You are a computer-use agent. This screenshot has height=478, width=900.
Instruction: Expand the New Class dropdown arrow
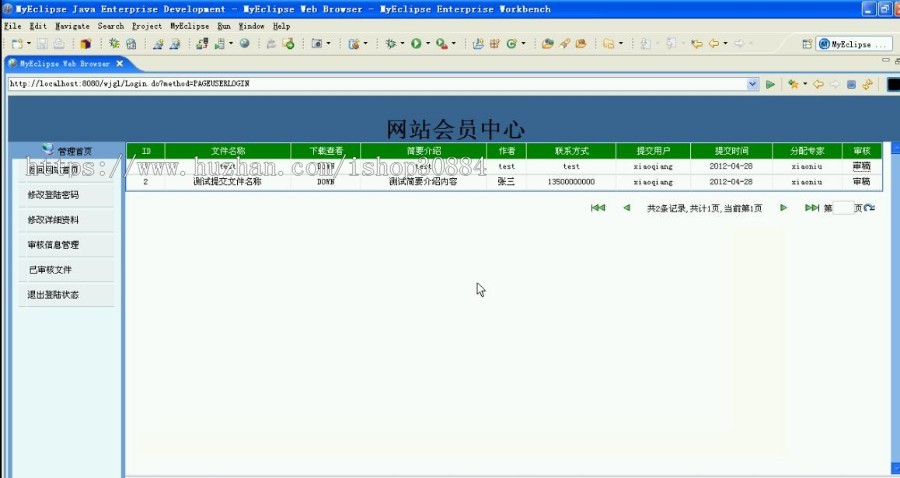[x=523, y=44]
